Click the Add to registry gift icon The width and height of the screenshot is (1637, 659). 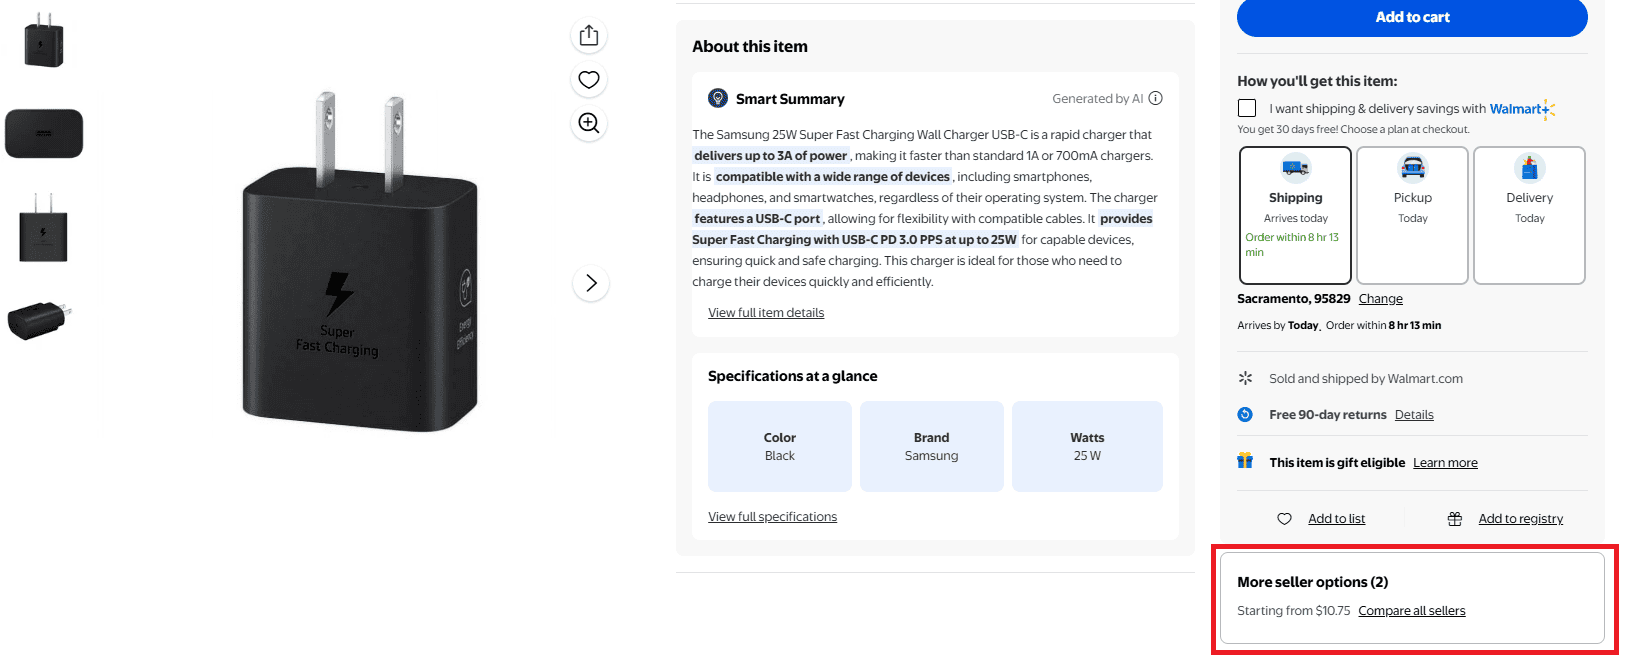pos(1455,519)
